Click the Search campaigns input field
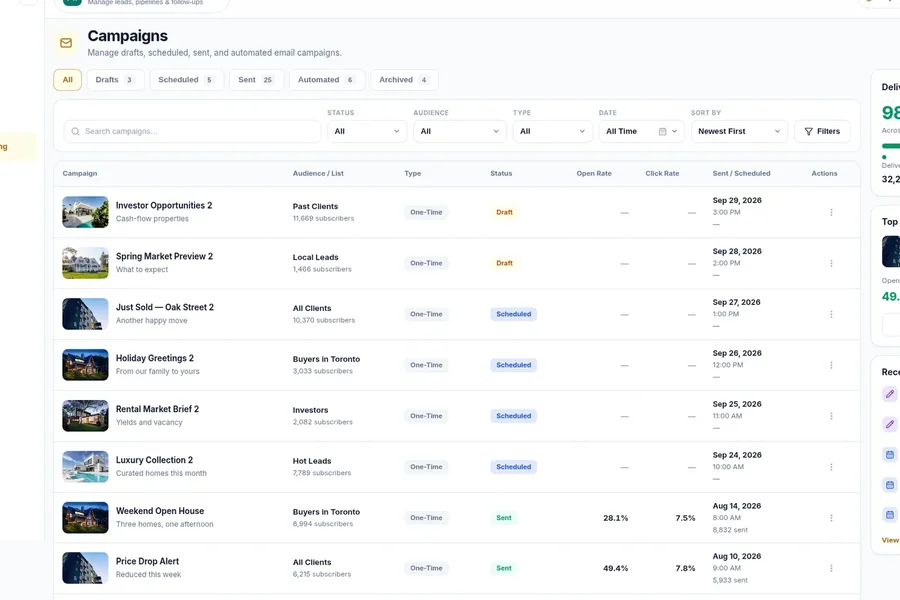The width and height of the screenshot is (900, 600). (x=192, y=131)
